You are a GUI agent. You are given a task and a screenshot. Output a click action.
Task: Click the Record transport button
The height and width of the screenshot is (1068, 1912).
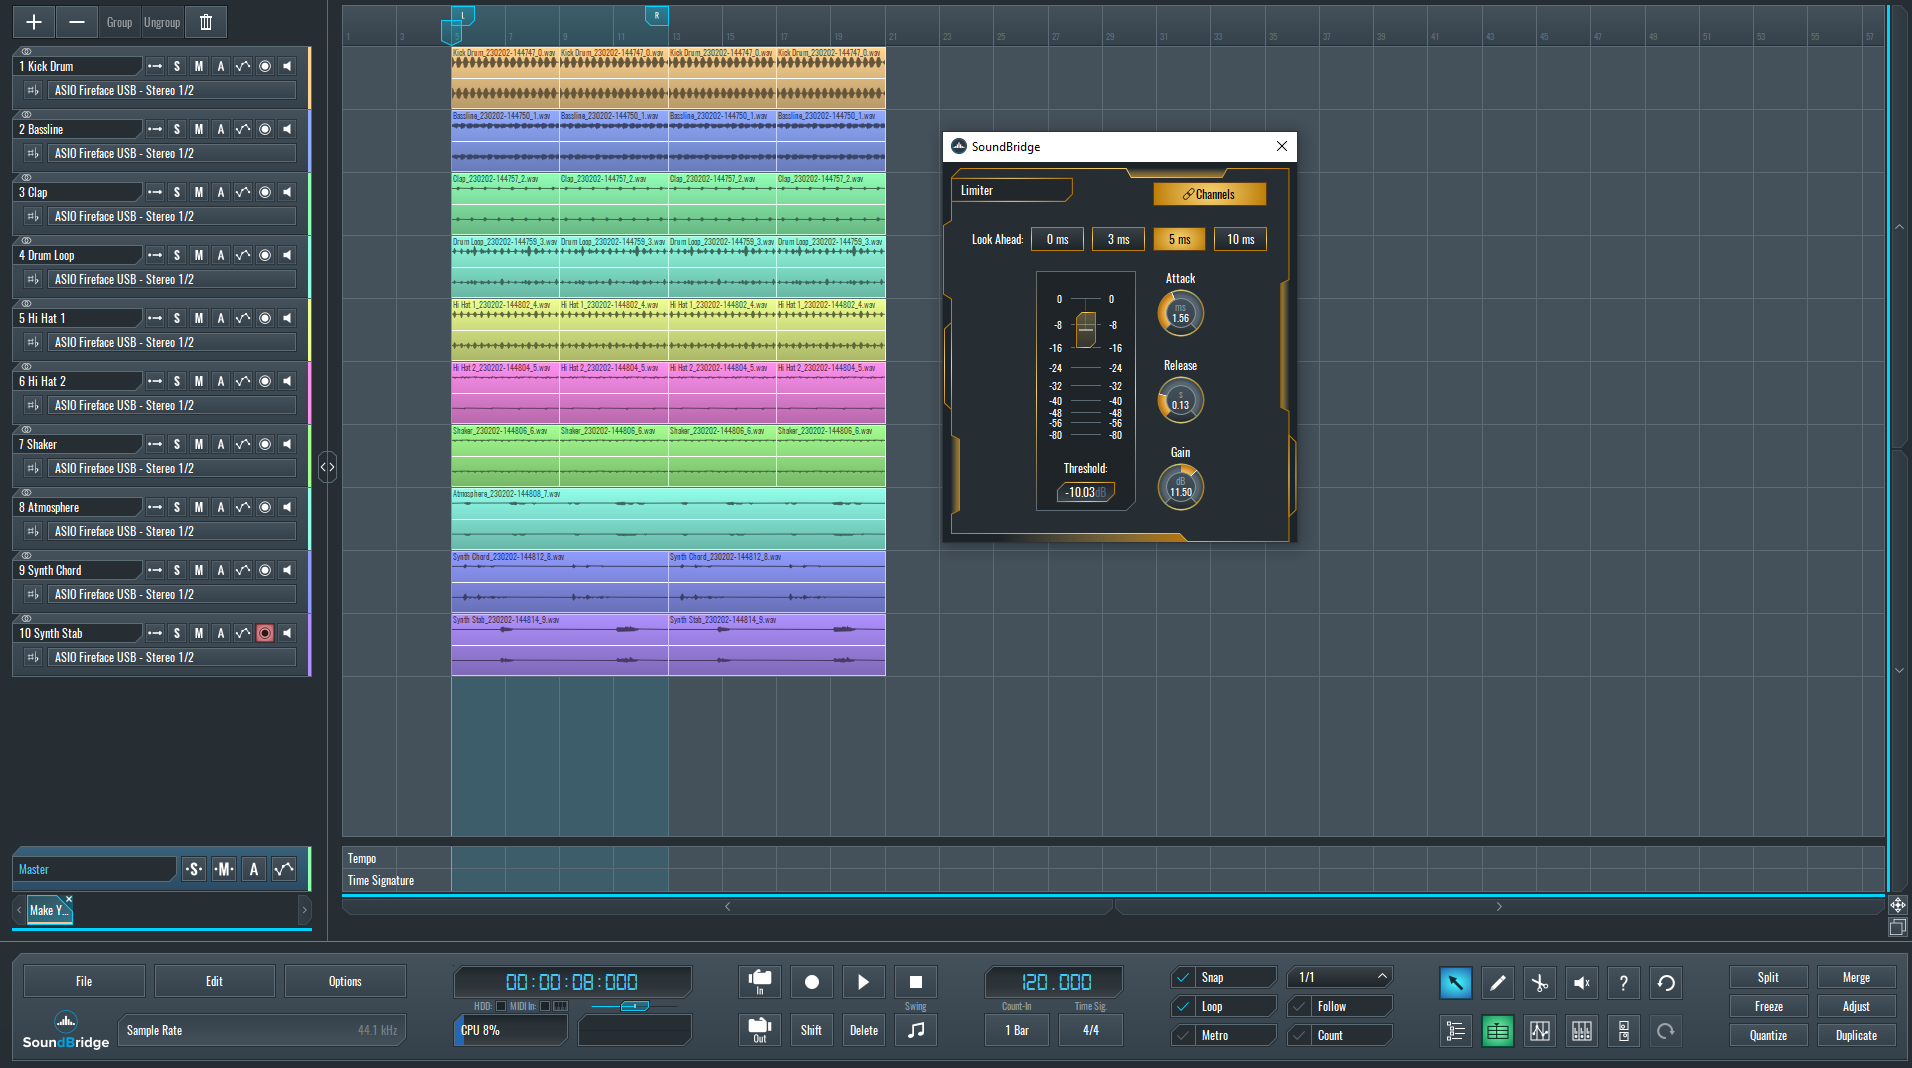[811, 982]
